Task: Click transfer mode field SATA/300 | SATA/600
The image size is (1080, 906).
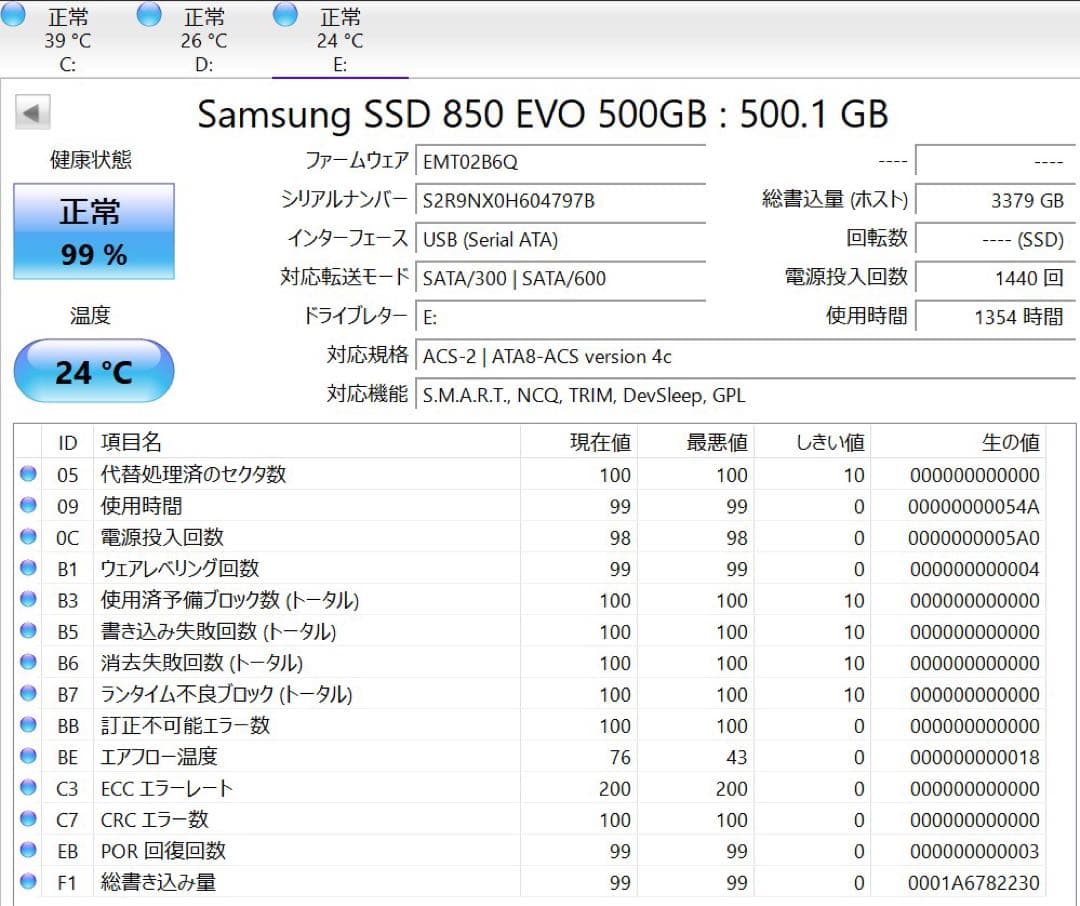Action: tap(561, 278)
